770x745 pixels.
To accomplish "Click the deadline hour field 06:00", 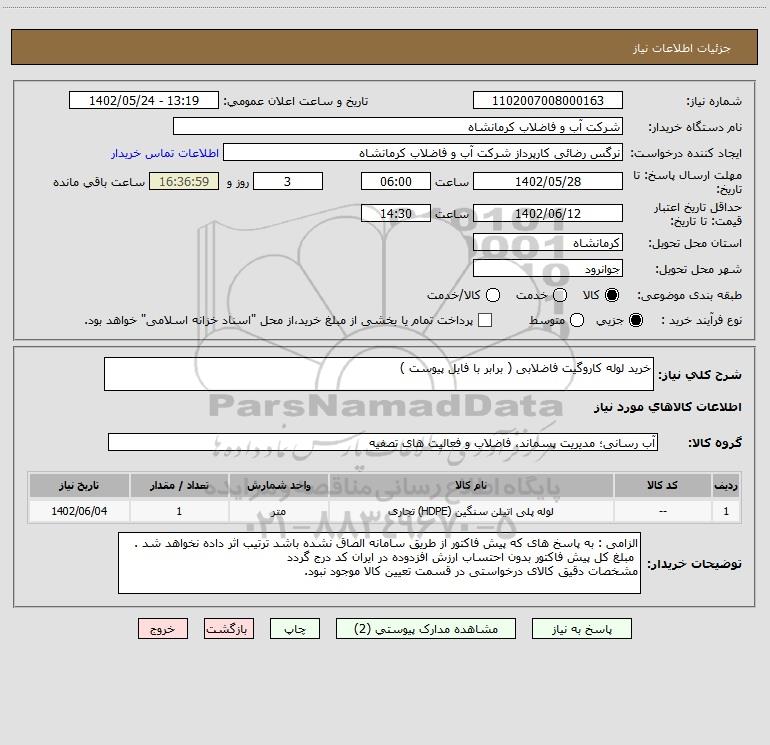I will pyautogui.click(x=396, y=182).
